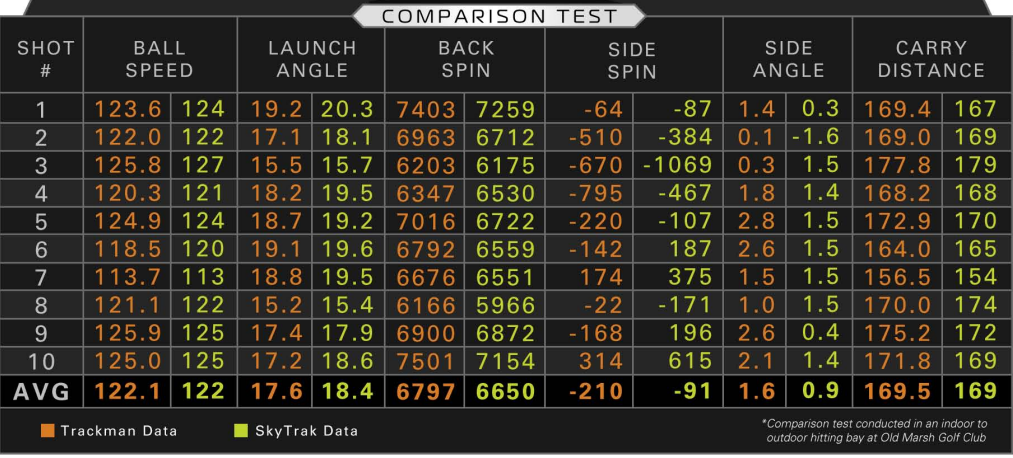Select the Comparison Test title banner
Image resolution: width=1013 pixels, height=458 pixels.
[x=500, y=16]
